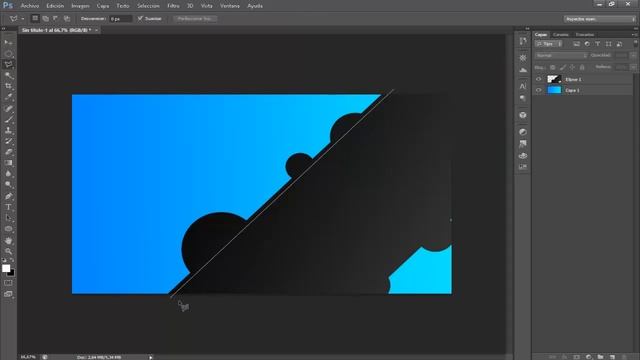This screenshot has width=640, height=360.
Task: Click the zoom percentage field in status bar
Action: pos(28,357)
